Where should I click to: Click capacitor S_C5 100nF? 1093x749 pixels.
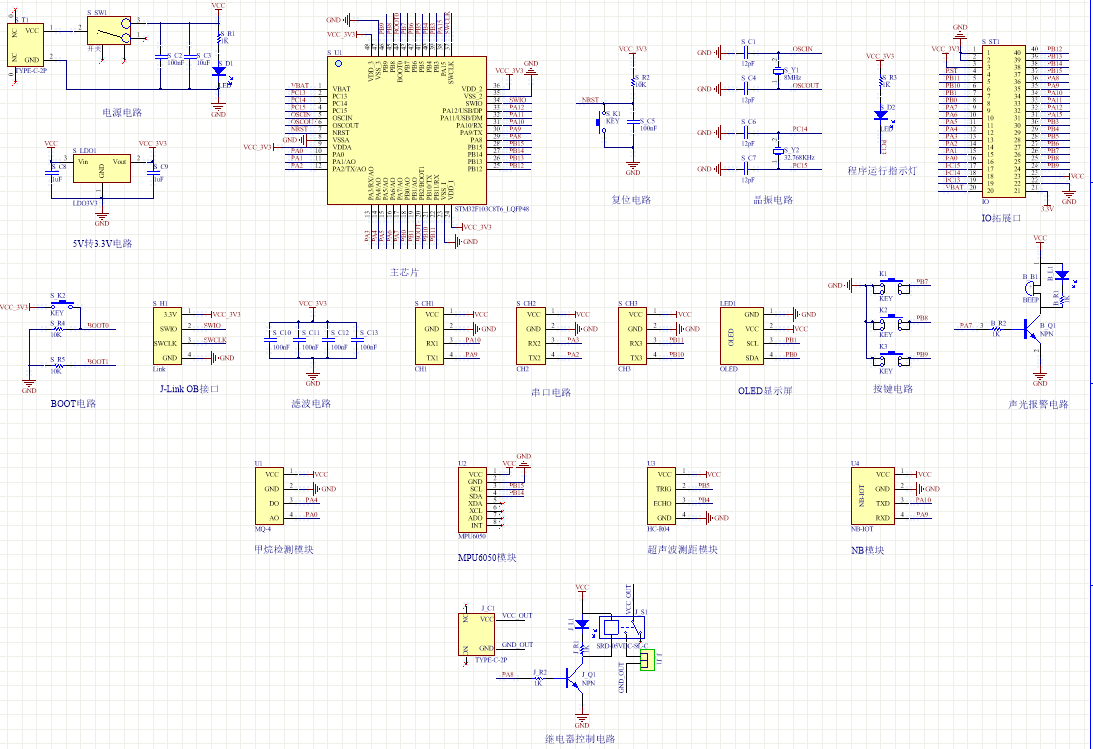pyautogui.click(x=633, y=123)
